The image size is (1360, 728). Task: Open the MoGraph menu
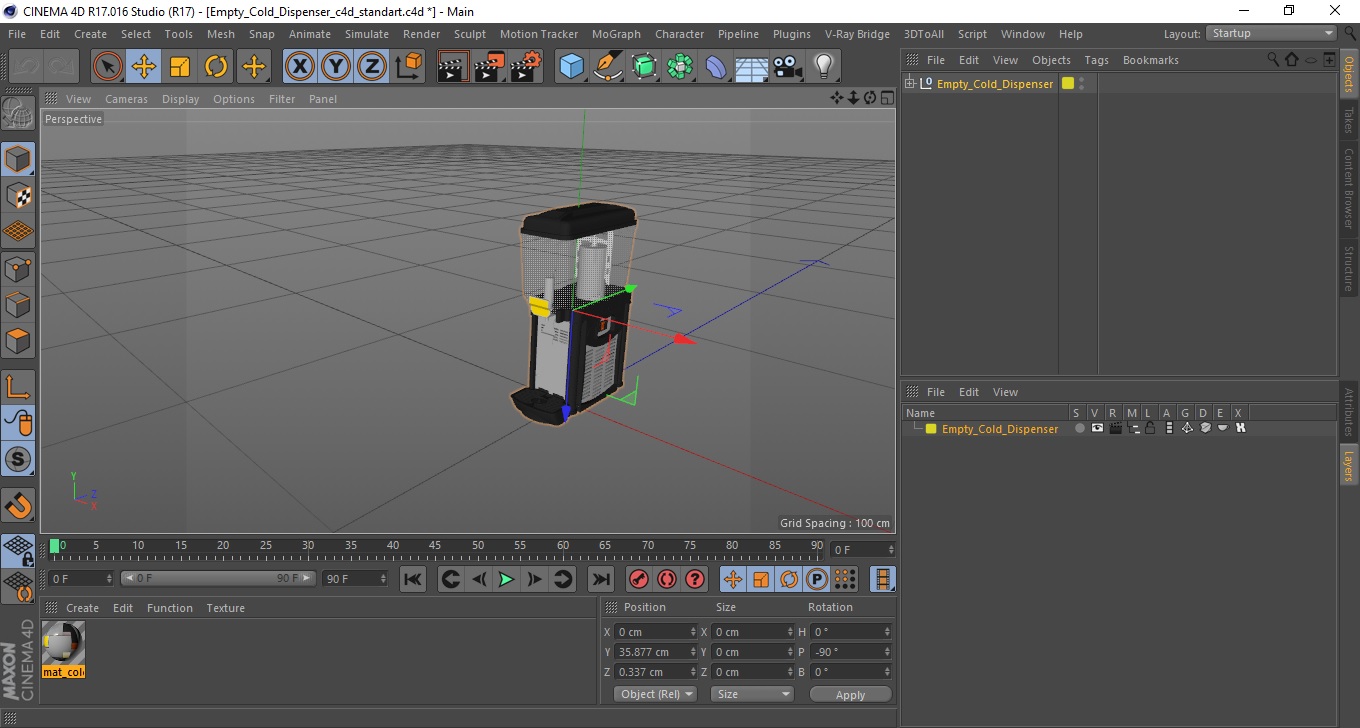point(616,34)
